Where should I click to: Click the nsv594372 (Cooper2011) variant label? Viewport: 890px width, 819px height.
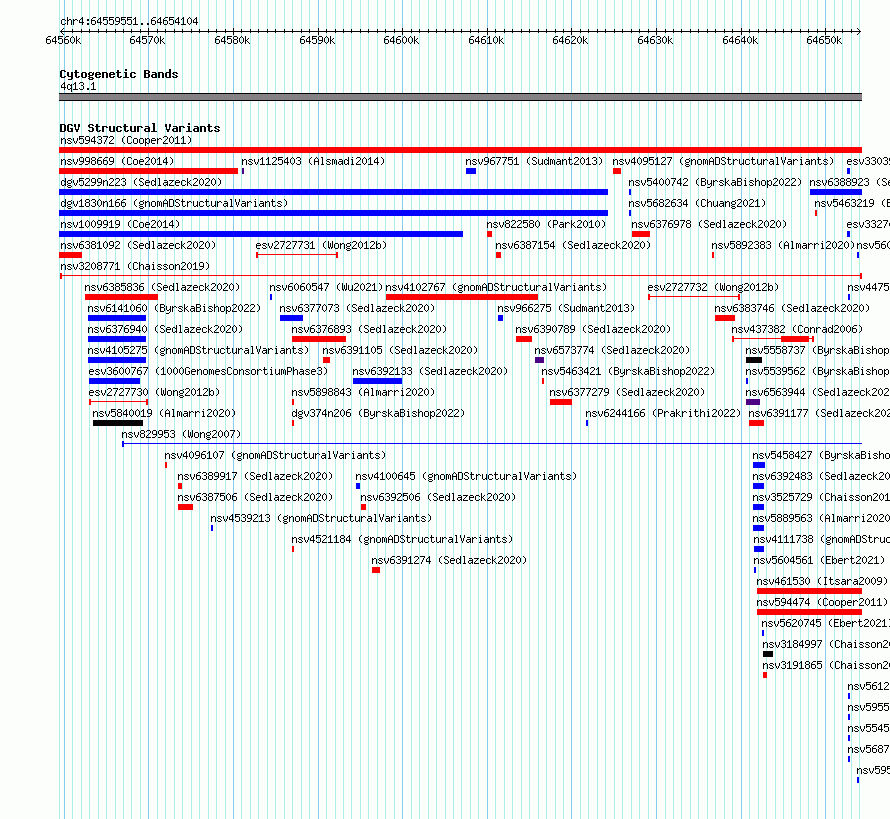[126, 140]
